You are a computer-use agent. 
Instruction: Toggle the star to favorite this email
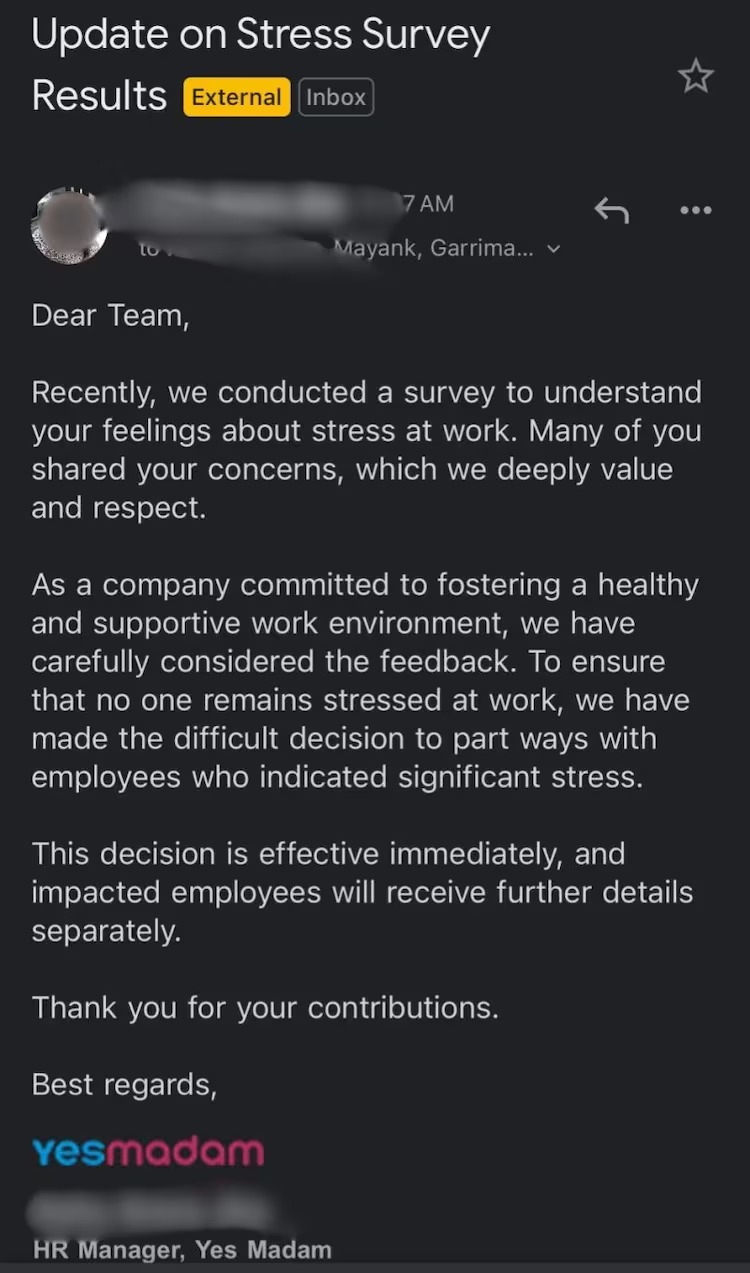695,76
